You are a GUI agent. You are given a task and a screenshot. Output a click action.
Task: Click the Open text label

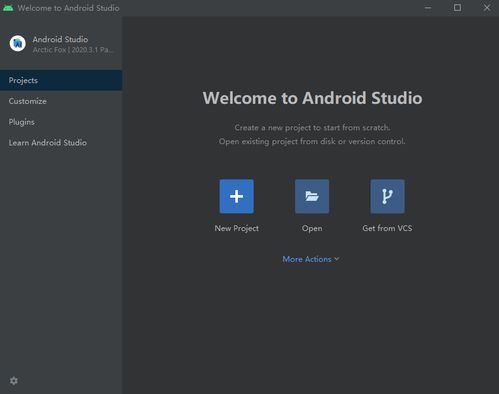[312, 228]
